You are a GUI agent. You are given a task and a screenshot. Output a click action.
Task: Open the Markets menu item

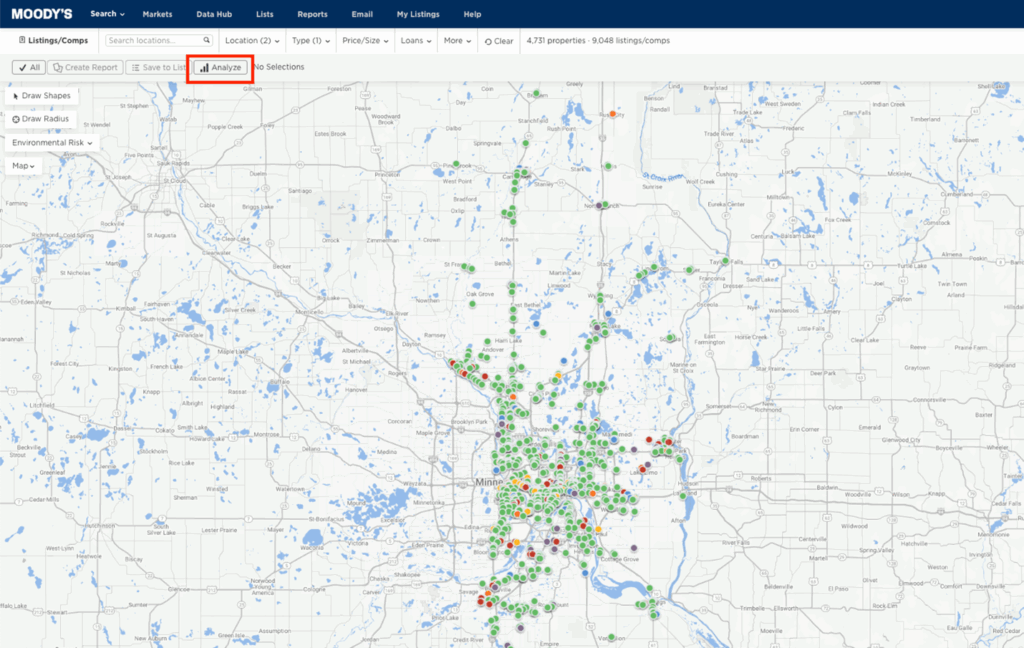pyautogui.click(x=157, y=14)
